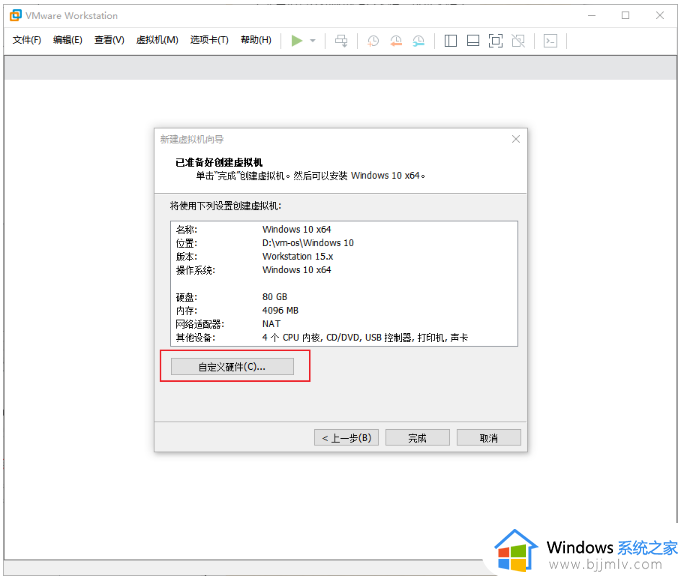683x578 pixels.
Task: Power on the virtual machine with the green play button
Action: coord(297,41)
